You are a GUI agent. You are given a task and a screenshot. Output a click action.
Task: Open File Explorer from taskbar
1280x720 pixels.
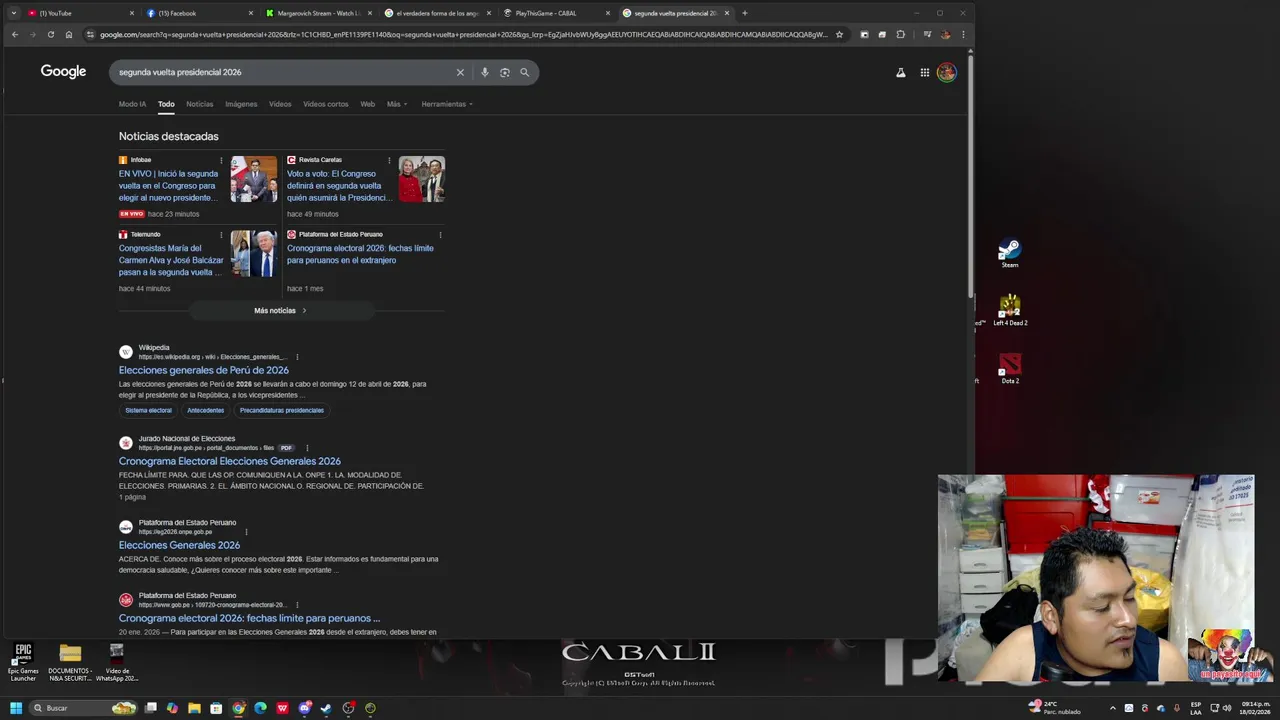[x=194, y=708]
